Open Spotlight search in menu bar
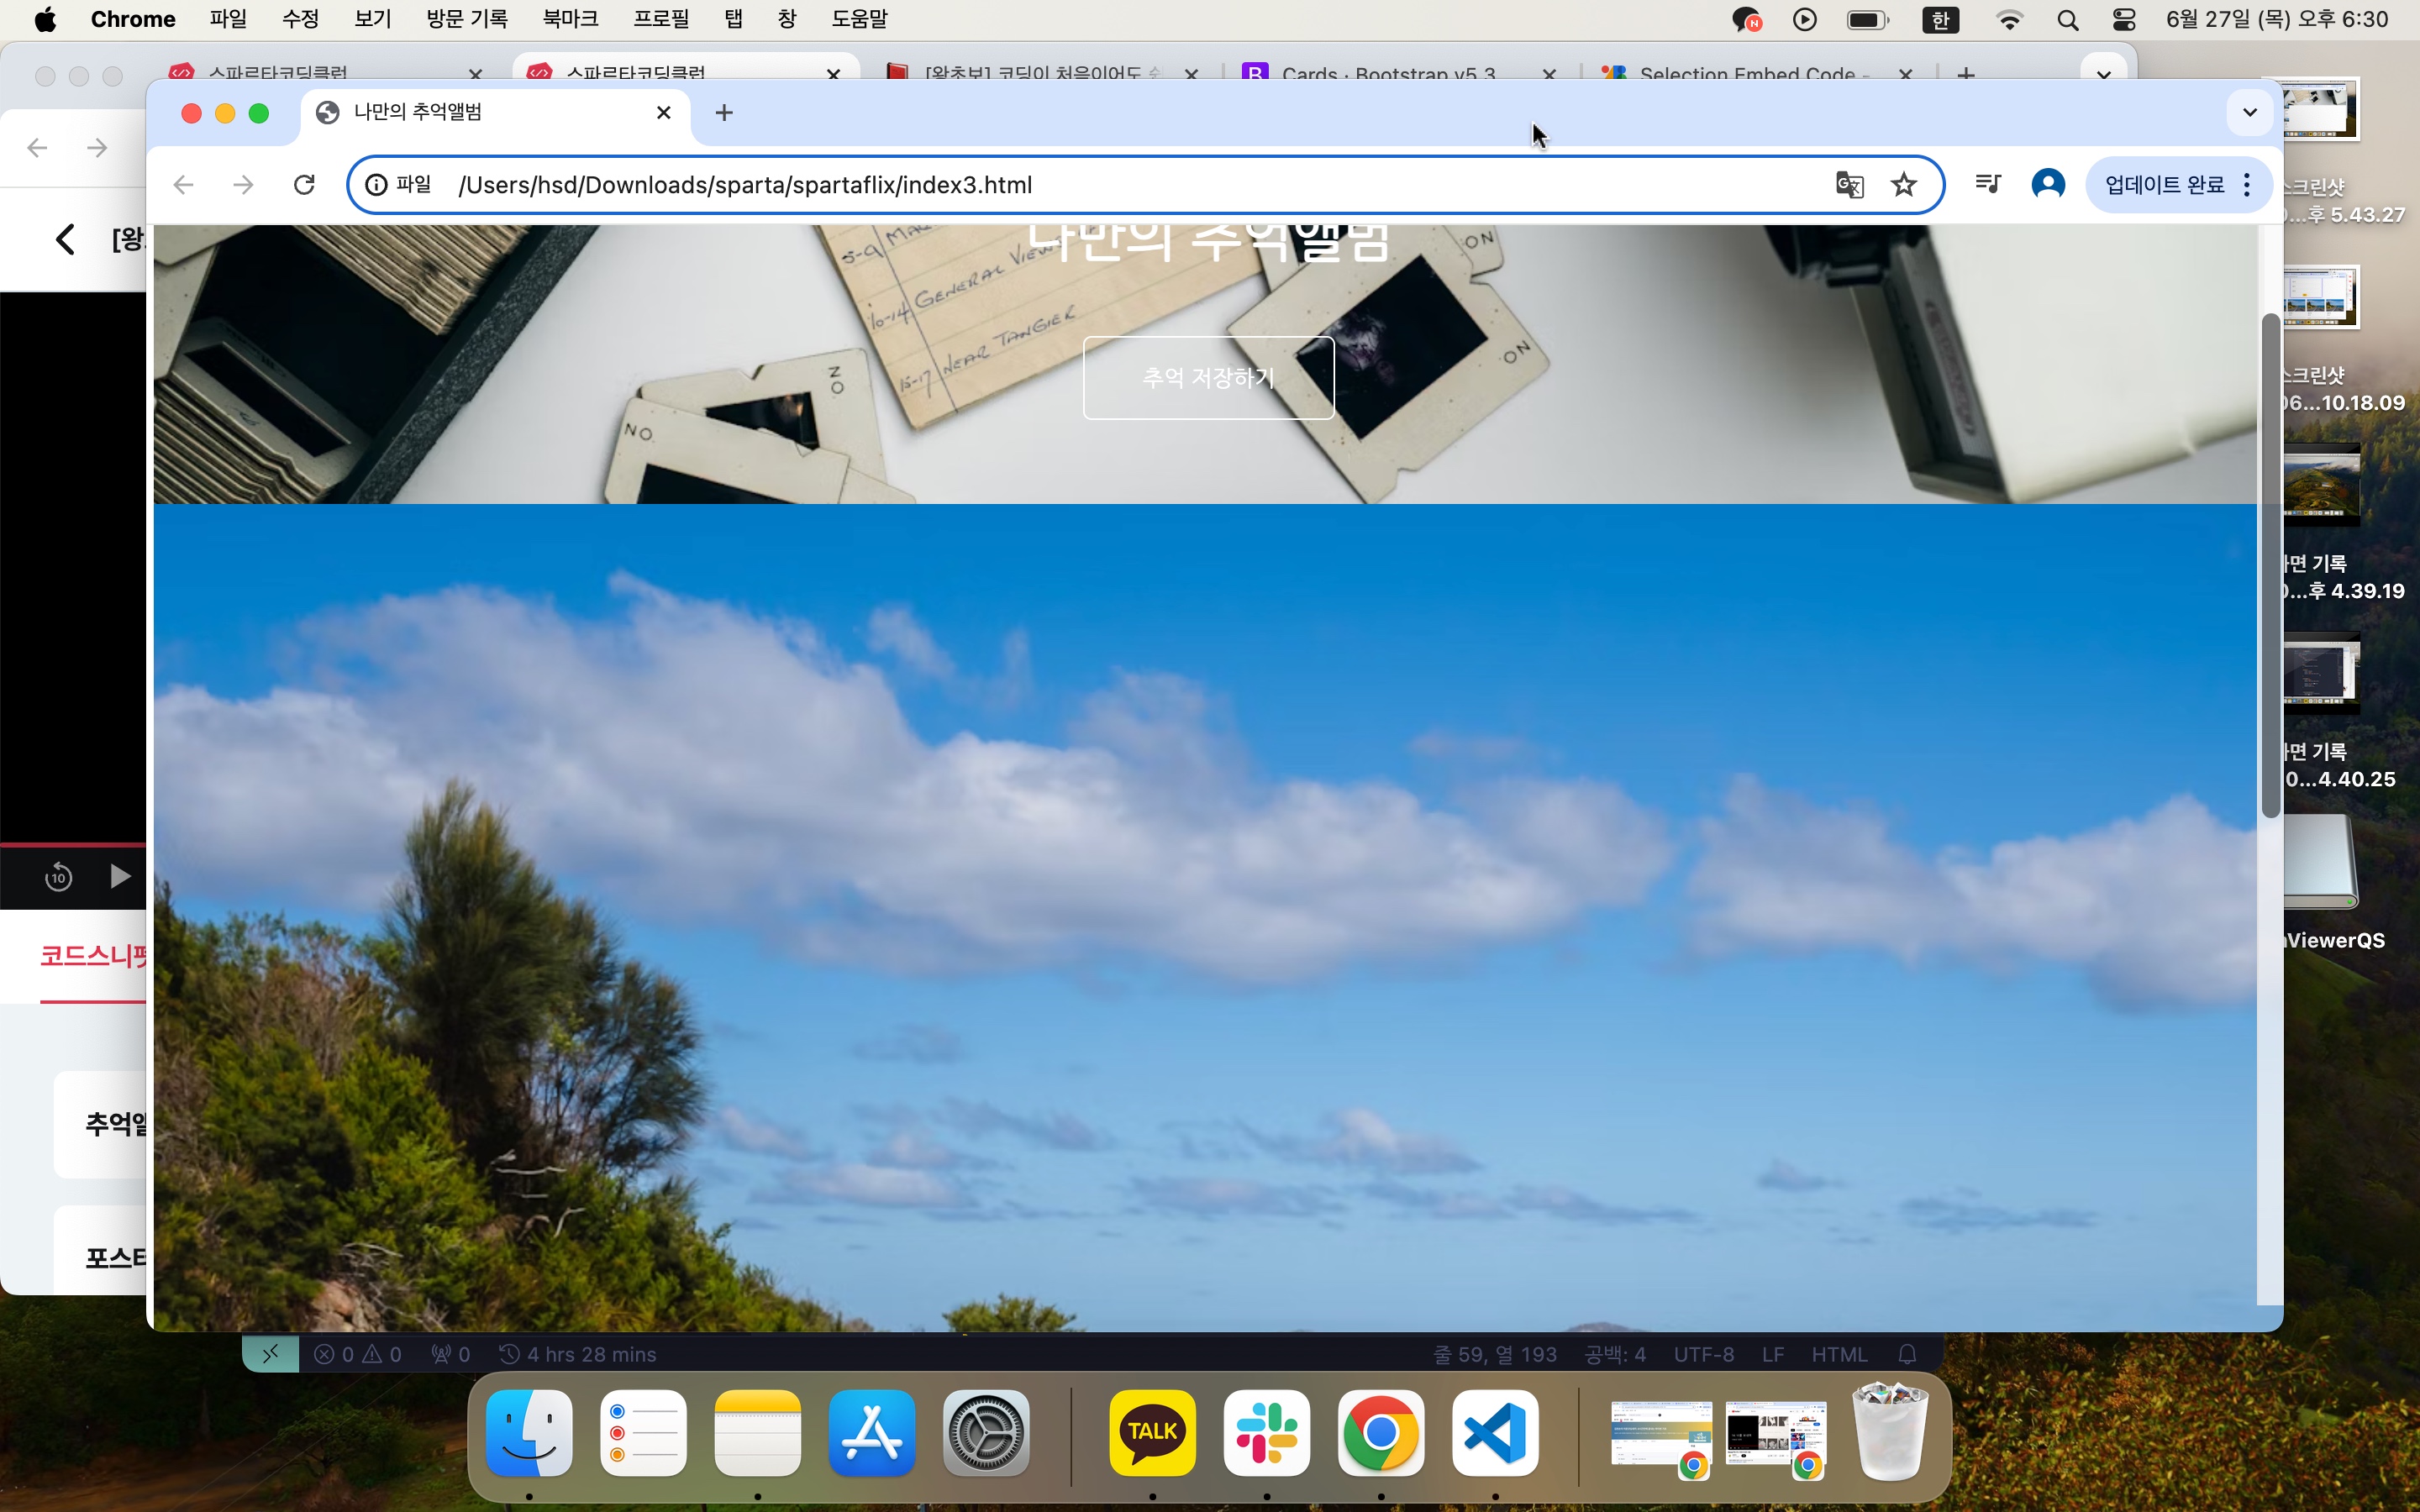This screenshot has width=2420, height=1512. click(2068, 20)
